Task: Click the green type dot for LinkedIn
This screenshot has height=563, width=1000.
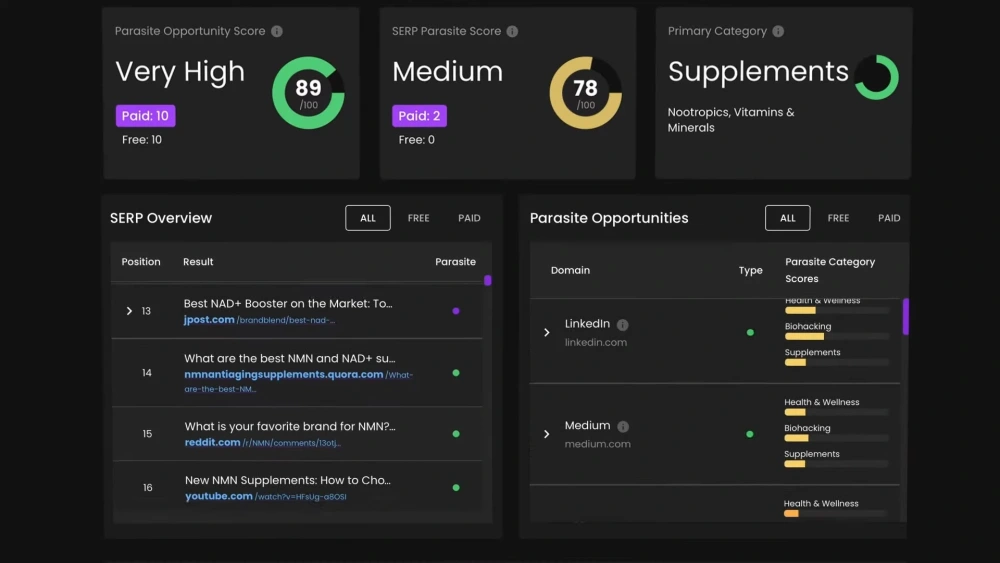Action: click(750, 332)
